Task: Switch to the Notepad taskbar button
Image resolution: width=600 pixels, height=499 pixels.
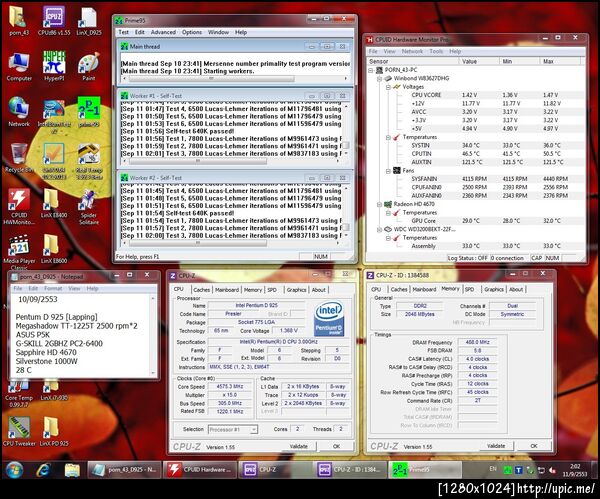Action: click(x=124, y=470)
